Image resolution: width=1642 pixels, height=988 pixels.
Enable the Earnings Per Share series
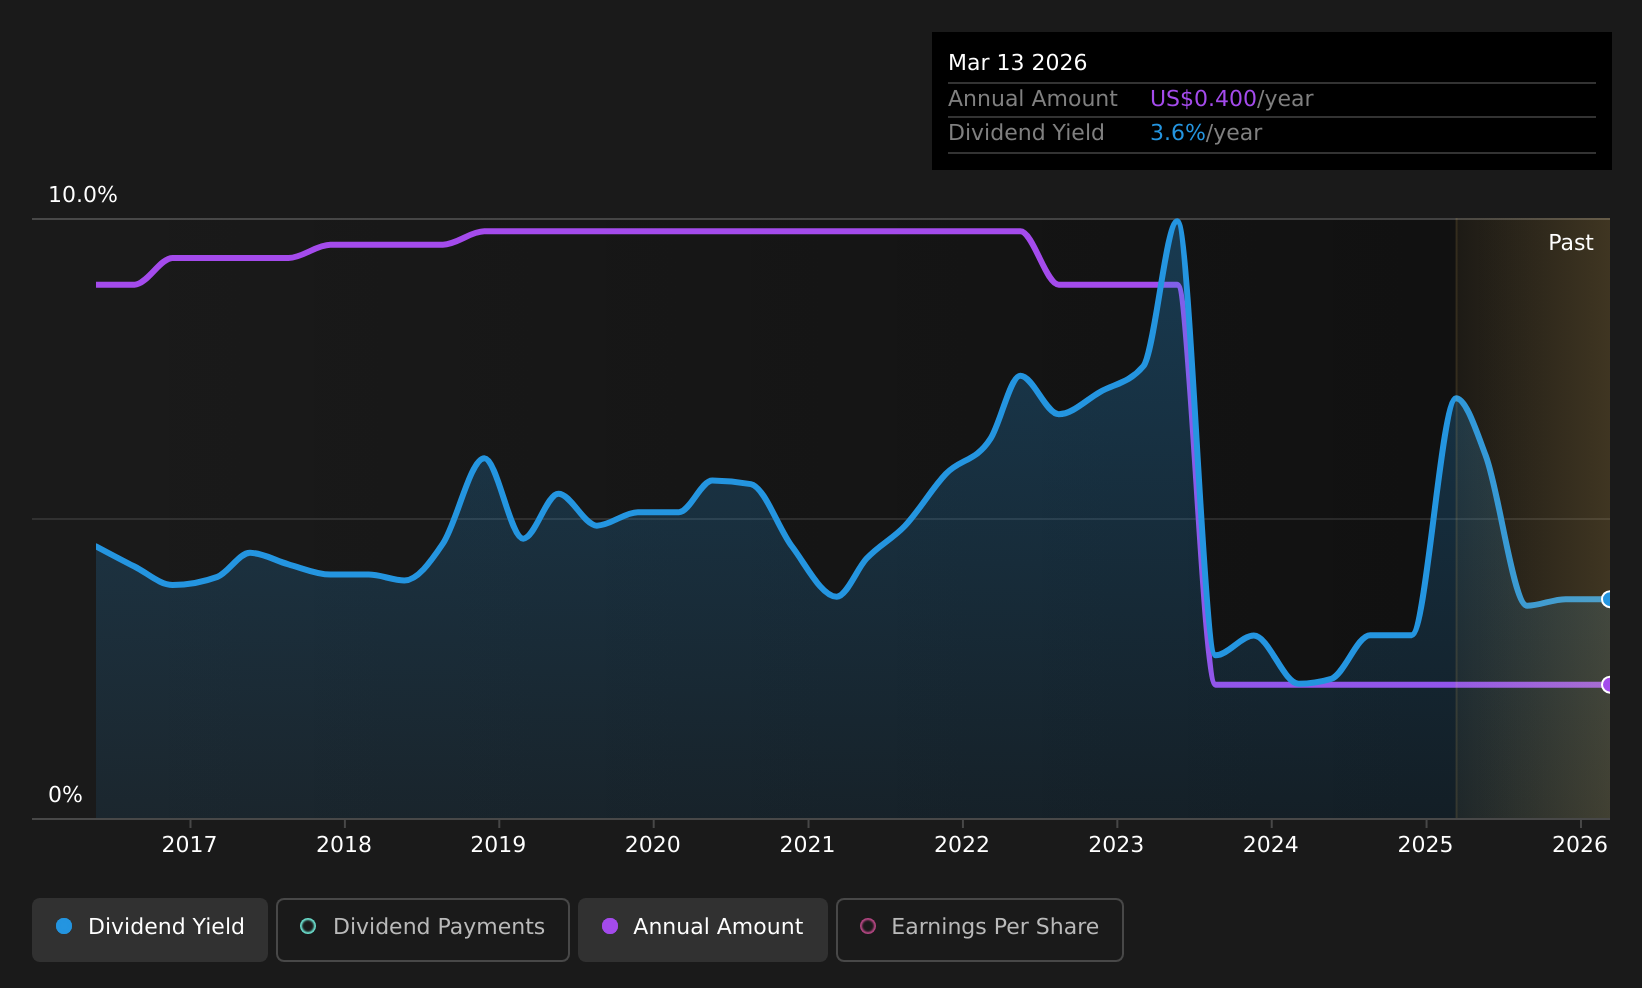(979, 930)
